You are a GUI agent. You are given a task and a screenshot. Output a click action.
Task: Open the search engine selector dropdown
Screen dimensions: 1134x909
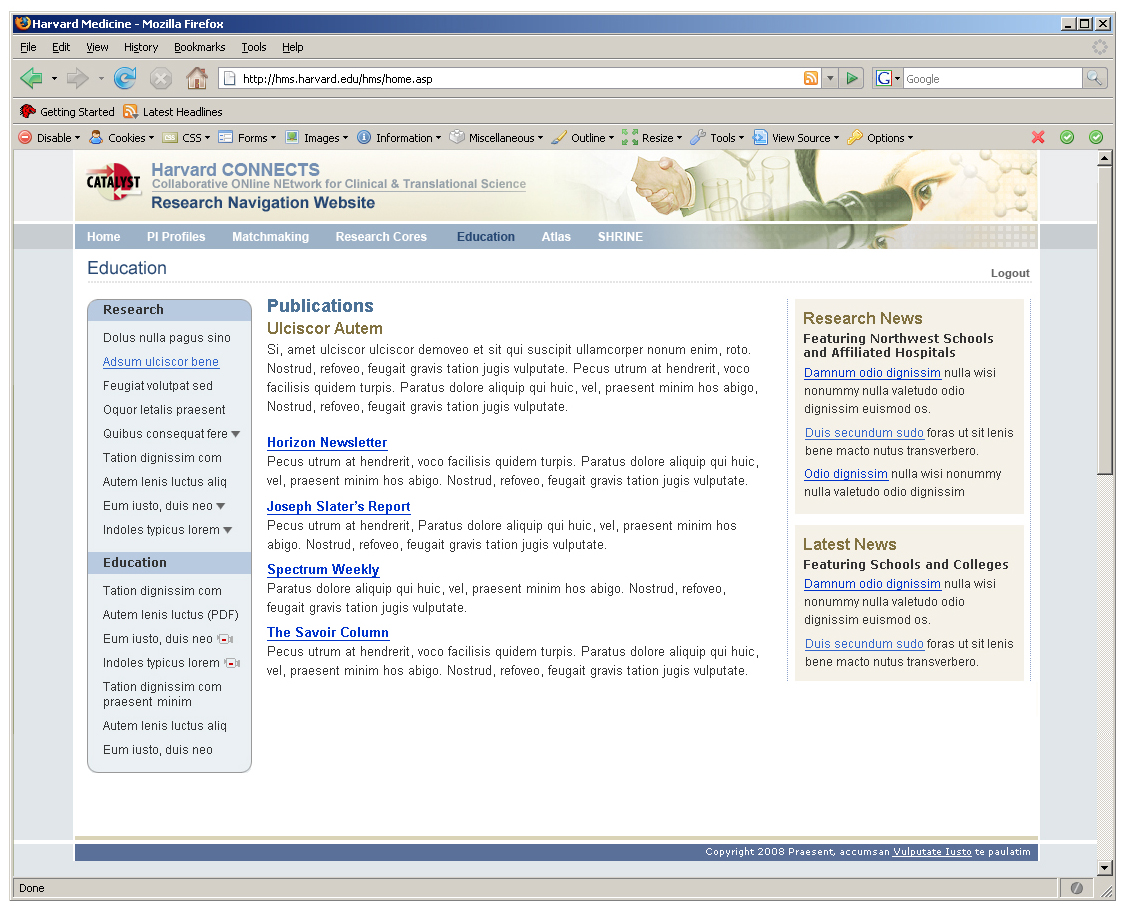click(889, 78)
